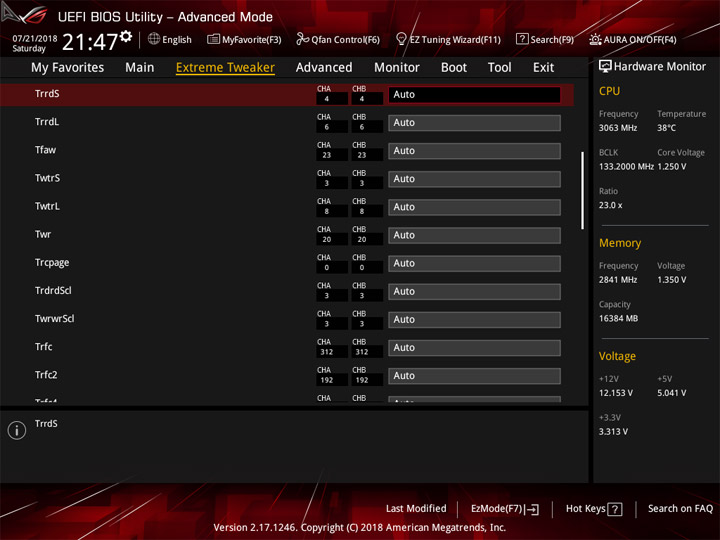
Task: Toggle AURA lighting icon
Action: pyautogui.click(x=595, y=39)
